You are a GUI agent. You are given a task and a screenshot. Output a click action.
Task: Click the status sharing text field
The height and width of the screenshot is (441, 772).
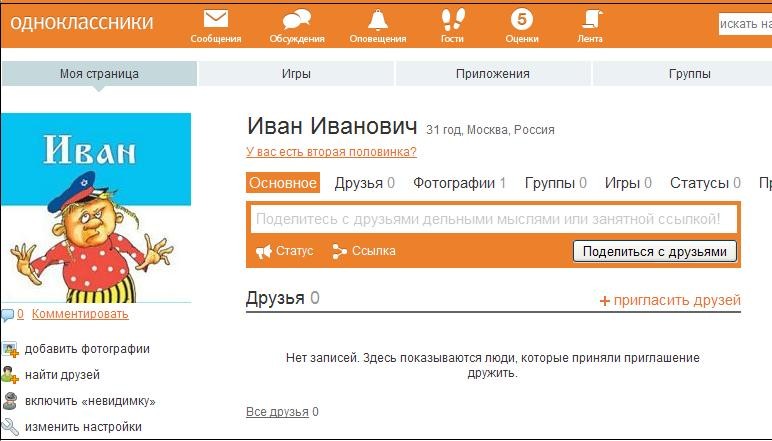point(494,219)
